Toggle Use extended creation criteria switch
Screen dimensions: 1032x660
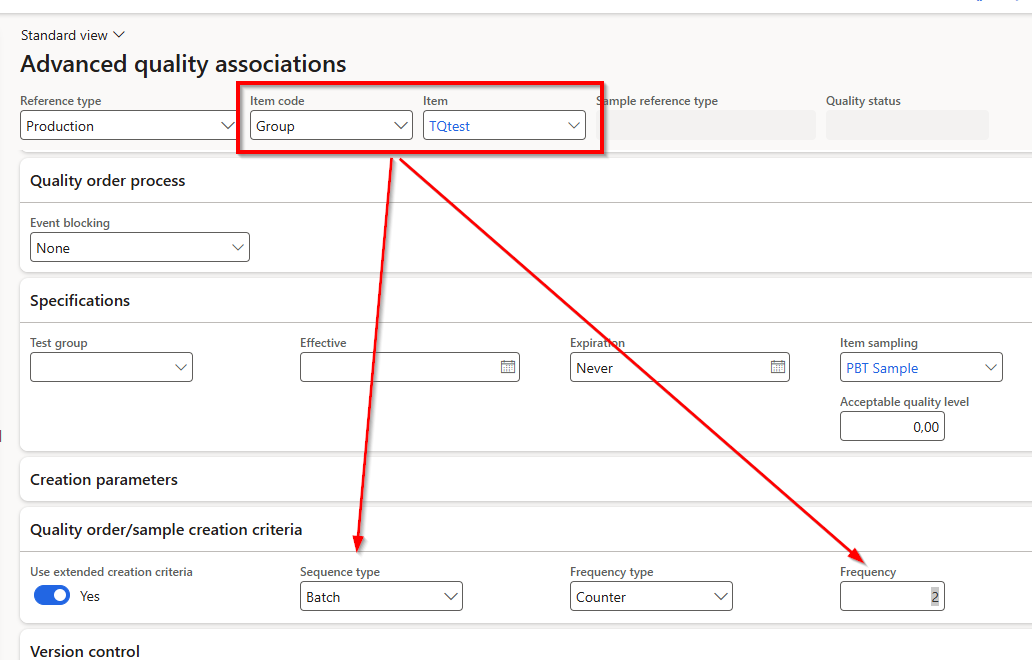(52, 596)
